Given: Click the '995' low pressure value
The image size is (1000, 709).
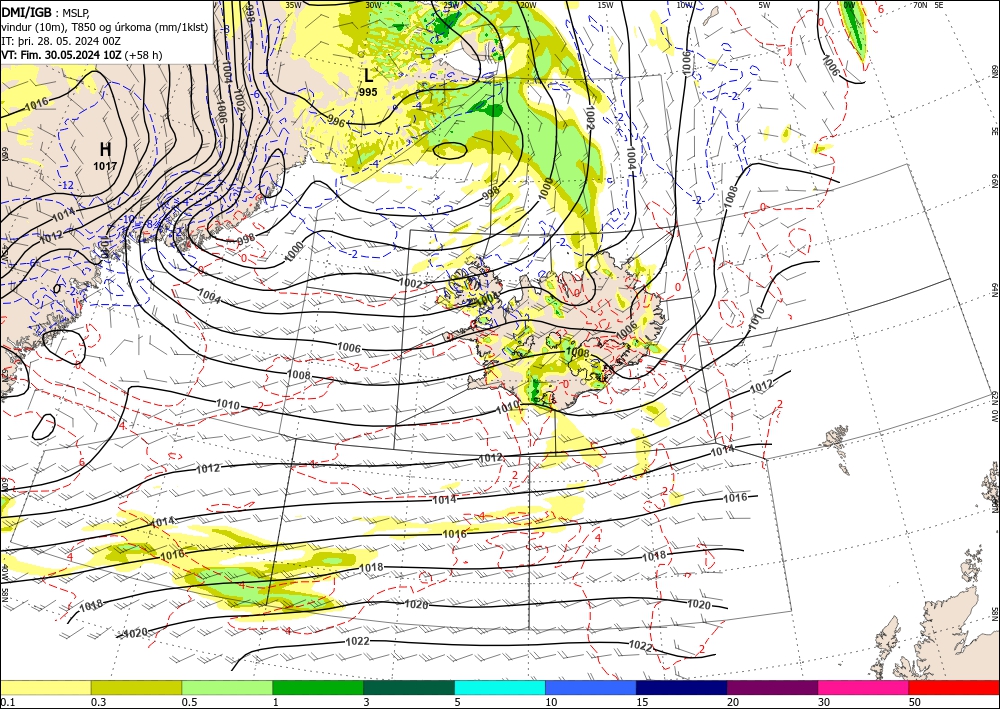Looking at the screenshot, I should [x=368, y=92].
